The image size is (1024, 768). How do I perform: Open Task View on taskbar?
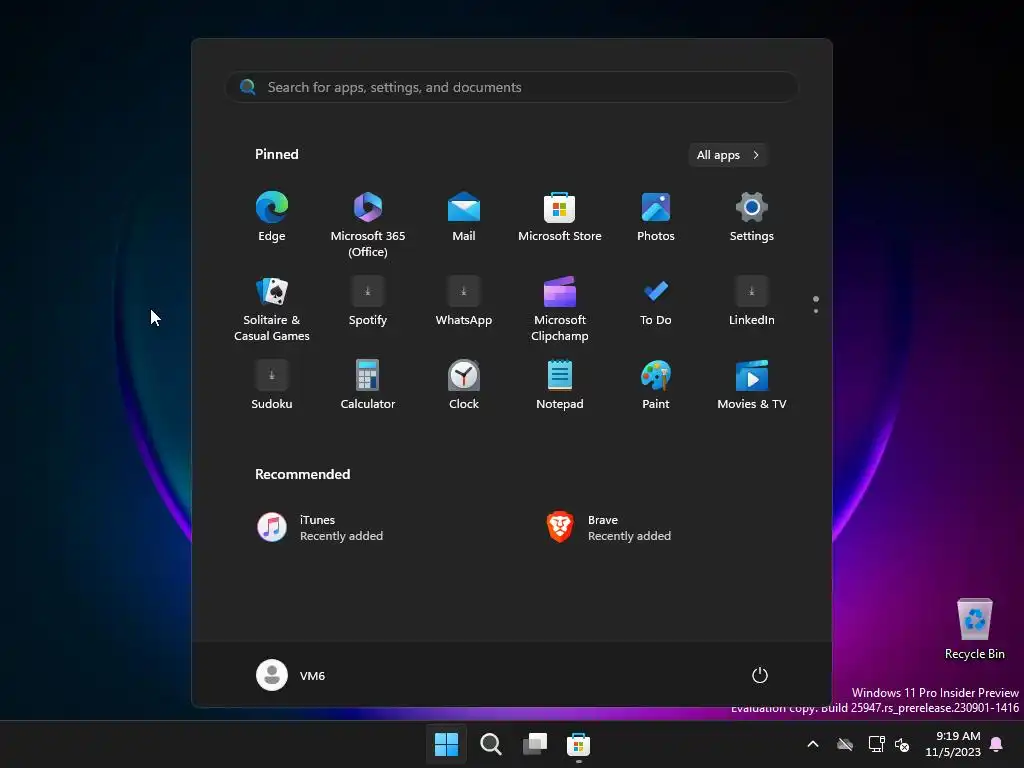(535, 744)
